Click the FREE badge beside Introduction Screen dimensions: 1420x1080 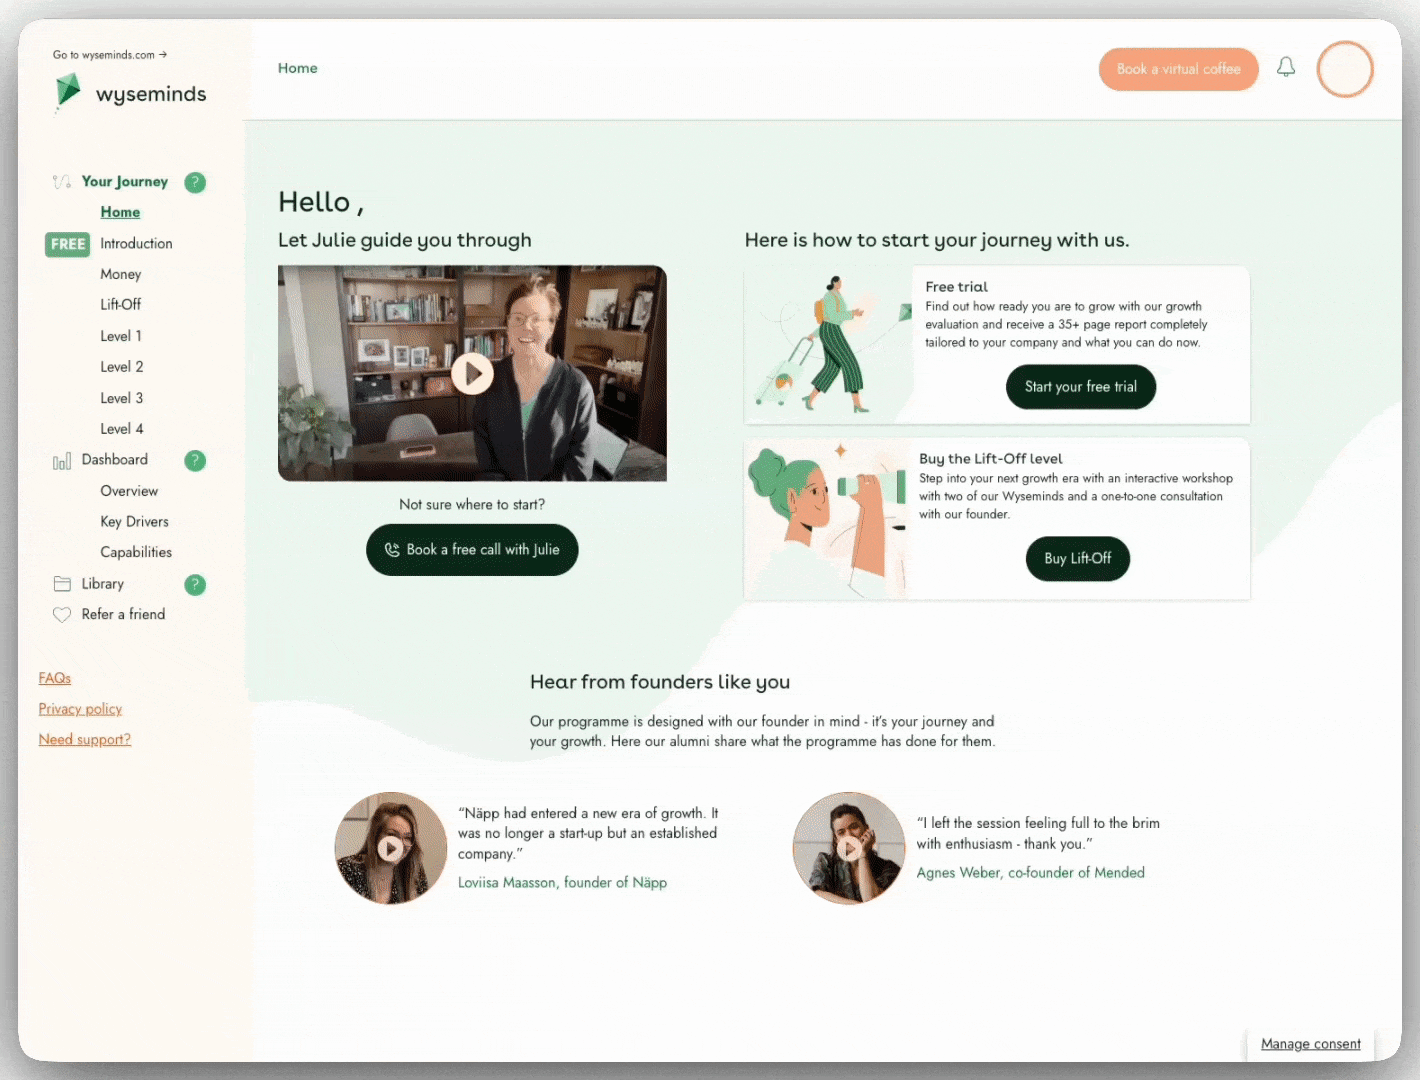coord(67,244)
